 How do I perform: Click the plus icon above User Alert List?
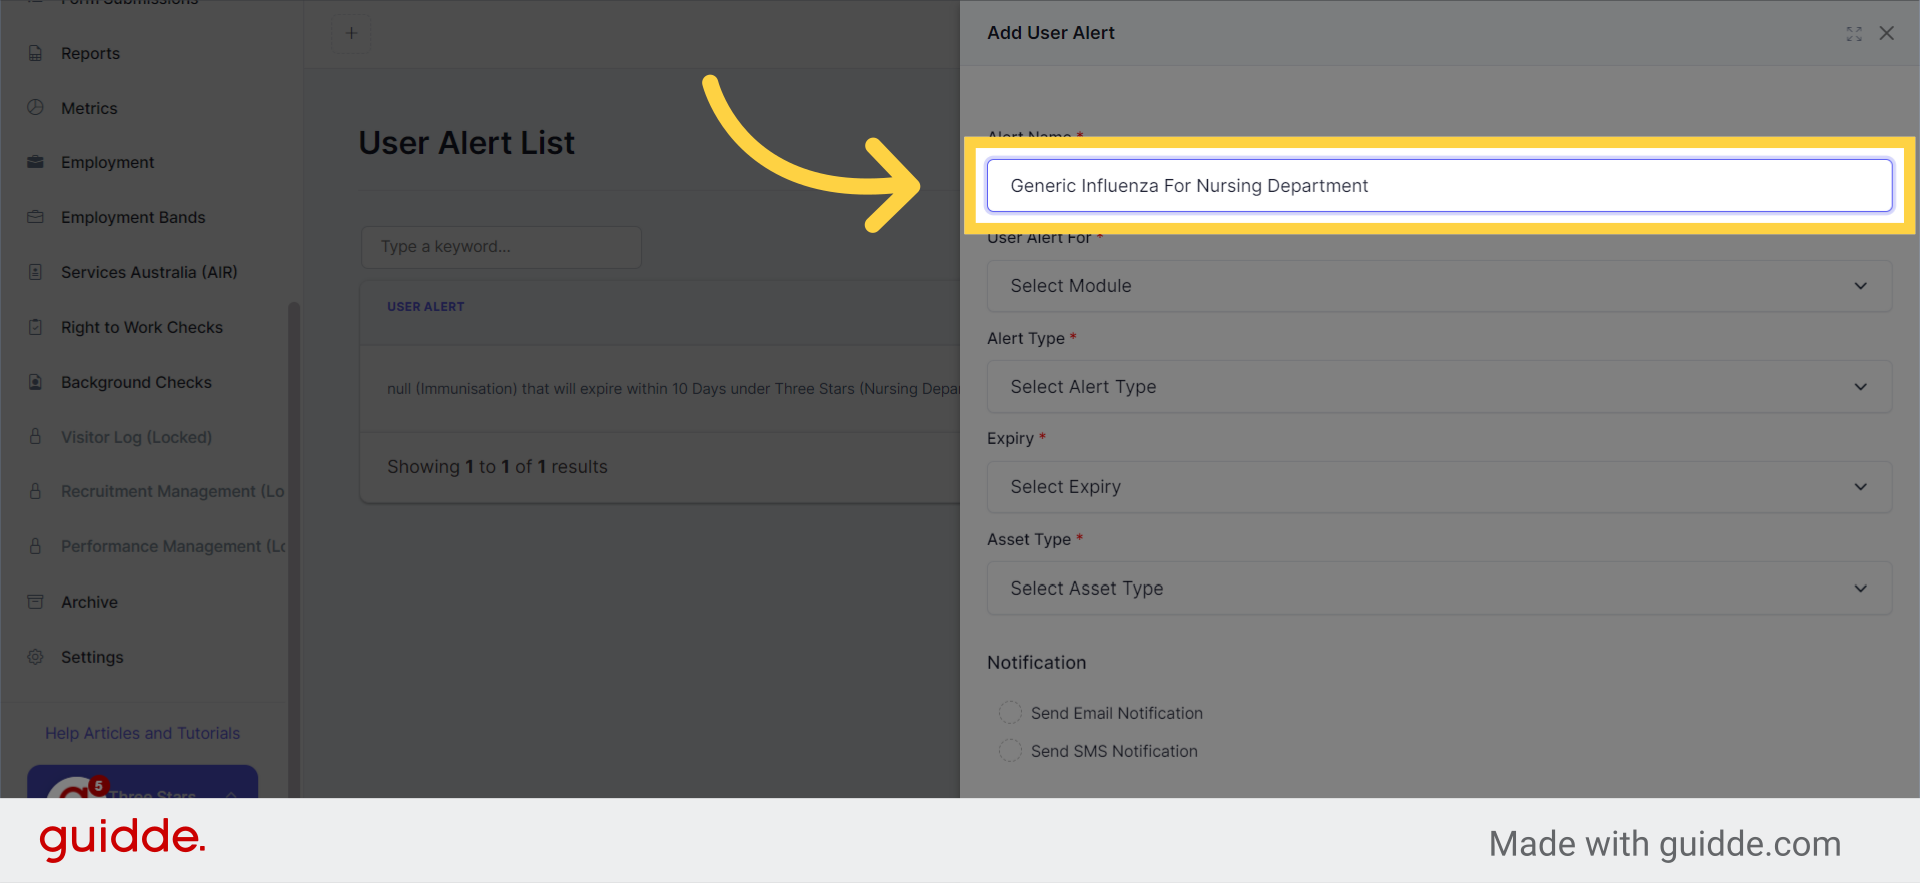351,33
